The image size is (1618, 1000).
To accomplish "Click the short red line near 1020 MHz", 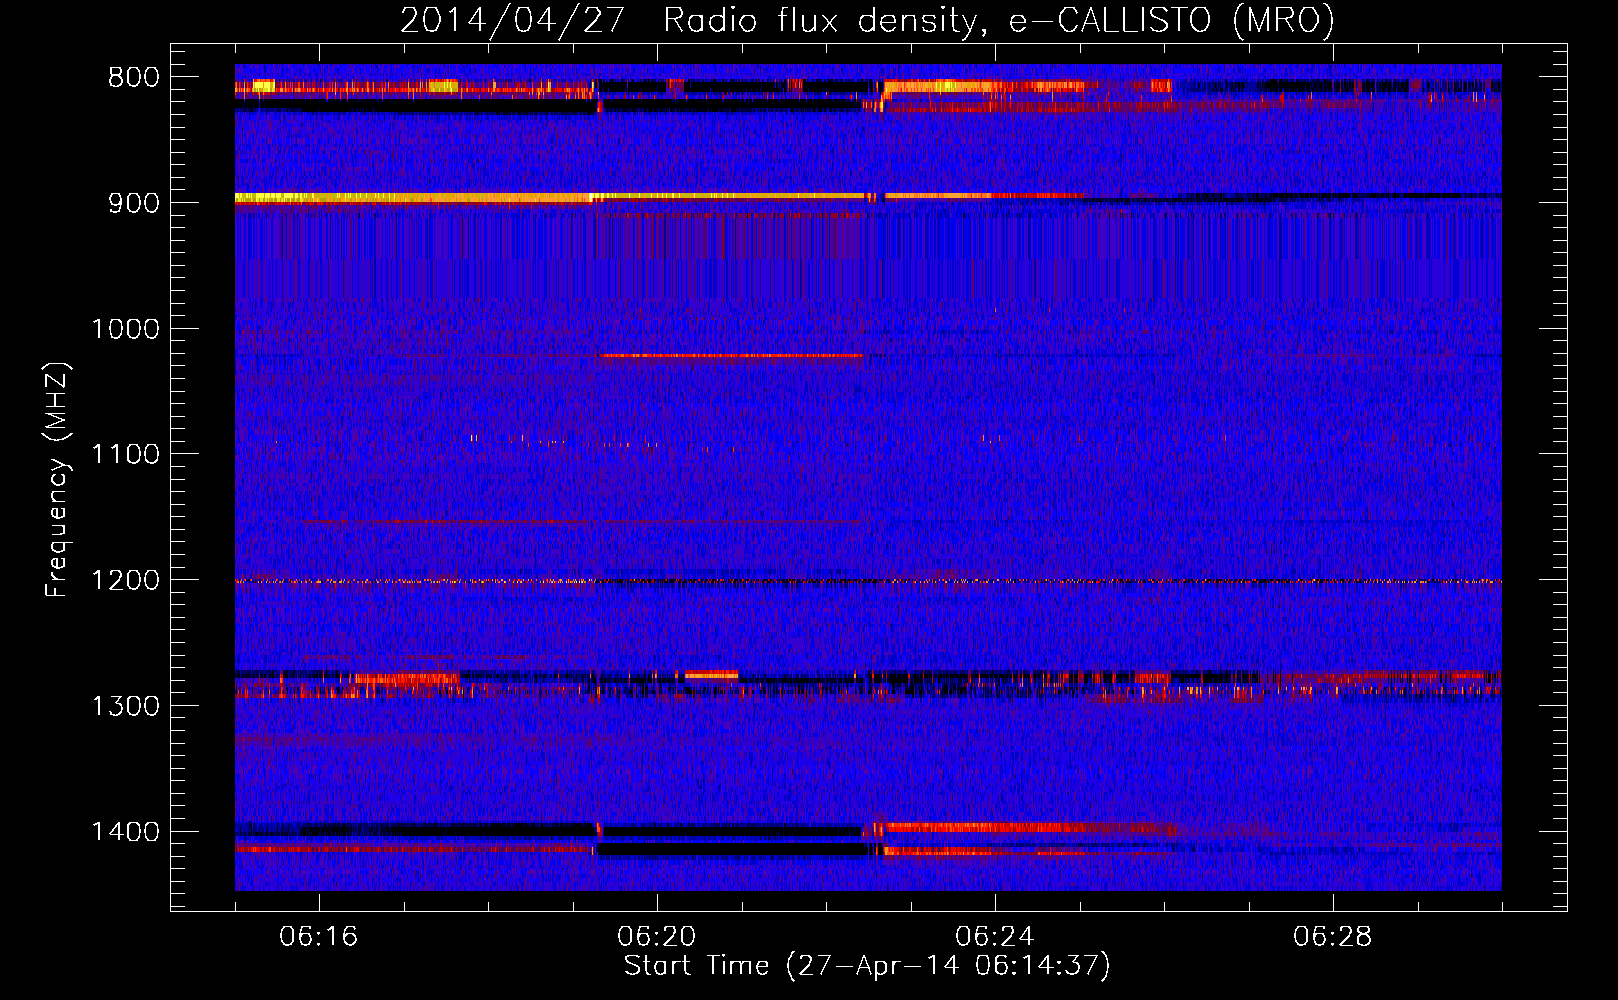I will click(x=731, y=355).
